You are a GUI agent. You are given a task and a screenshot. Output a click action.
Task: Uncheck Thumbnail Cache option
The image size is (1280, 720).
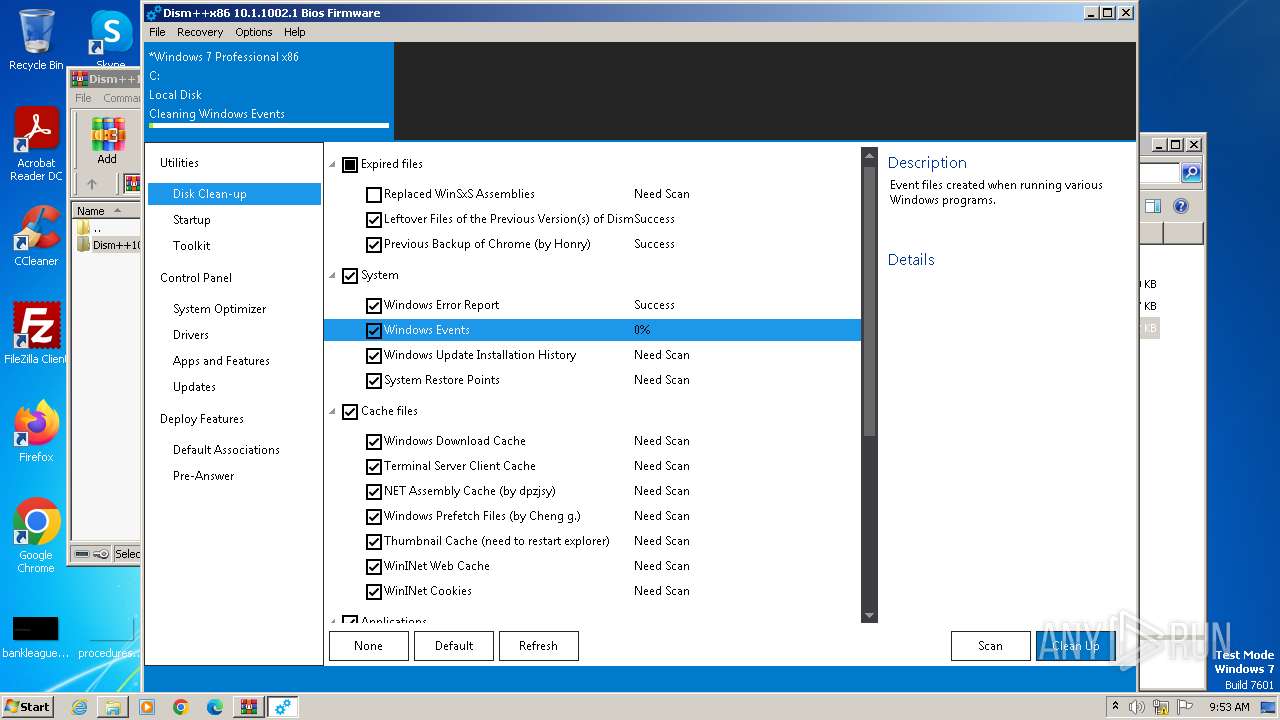click(374, 542)
